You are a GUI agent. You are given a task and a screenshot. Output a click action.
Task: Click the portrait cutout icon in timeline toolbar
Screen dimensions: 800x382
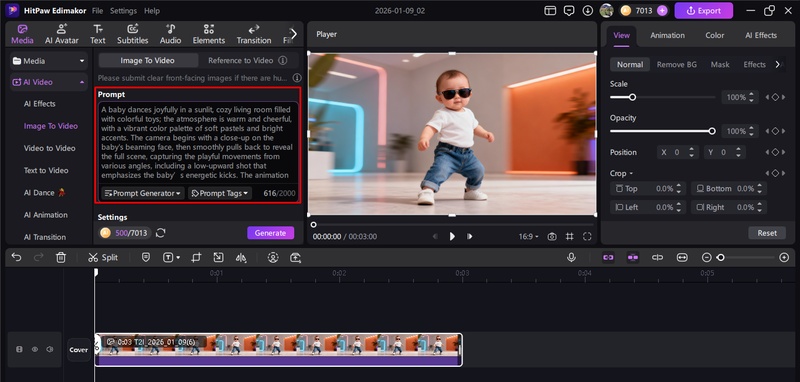(273, 258)
